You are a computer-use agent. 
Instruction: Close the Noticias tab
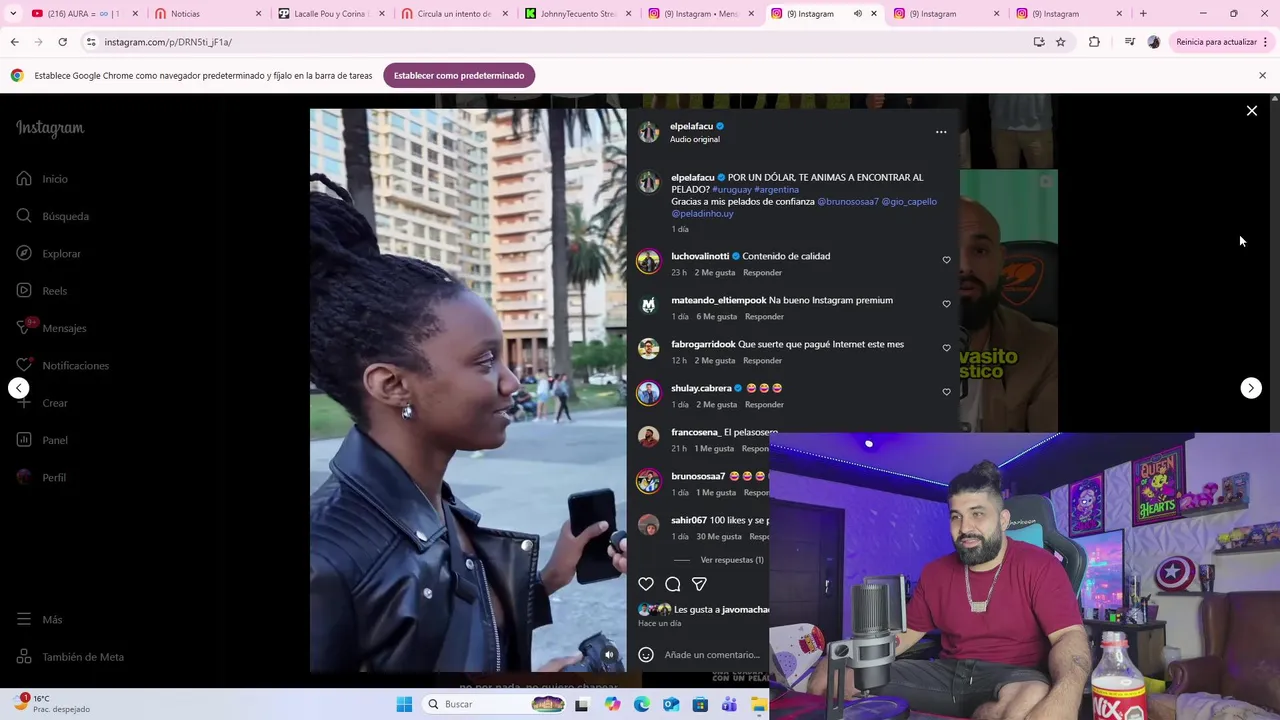click(x=259, y=14)
